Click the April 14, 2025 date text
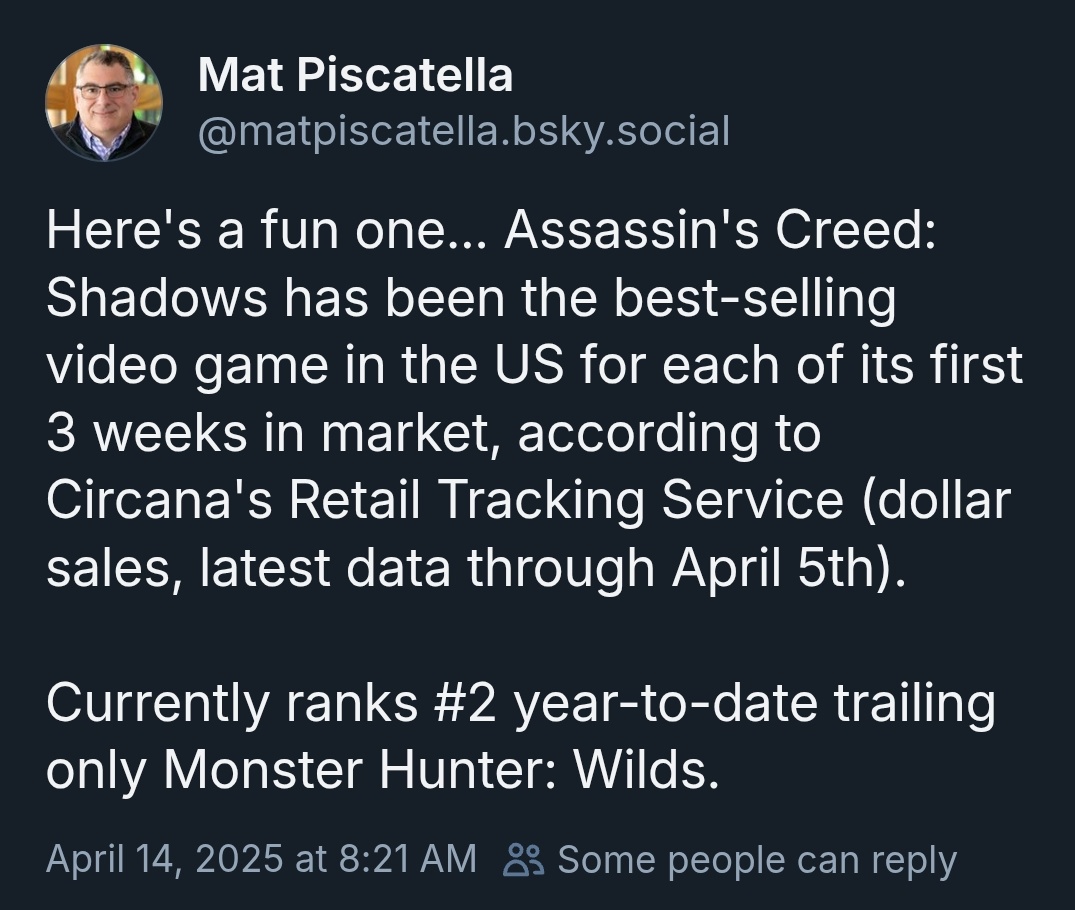This screenshot has height=910, width=1075. click(x=164, y=859)
